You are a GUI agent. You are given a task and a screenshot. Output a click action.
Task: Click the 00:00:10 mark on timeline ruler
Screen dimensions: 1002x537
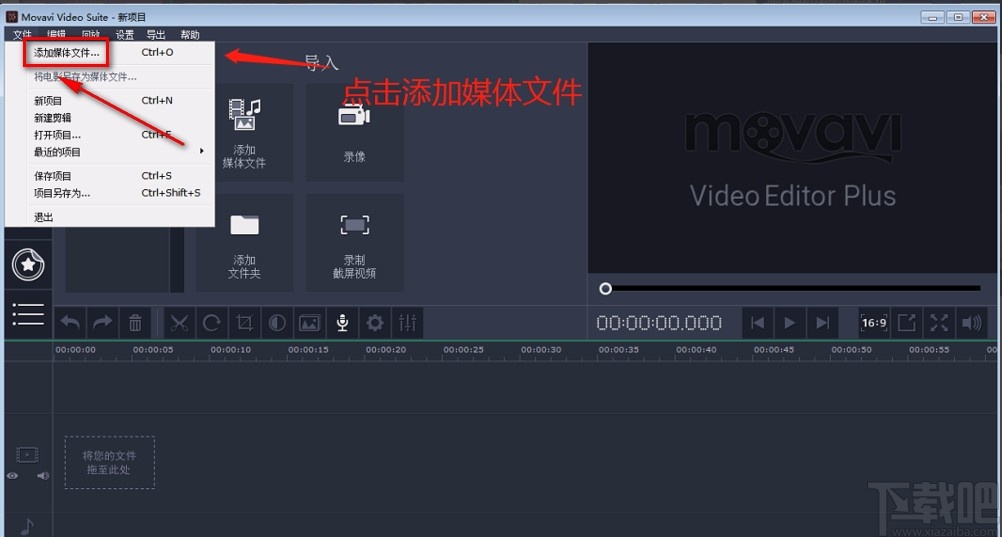click(x=231, y=350)
